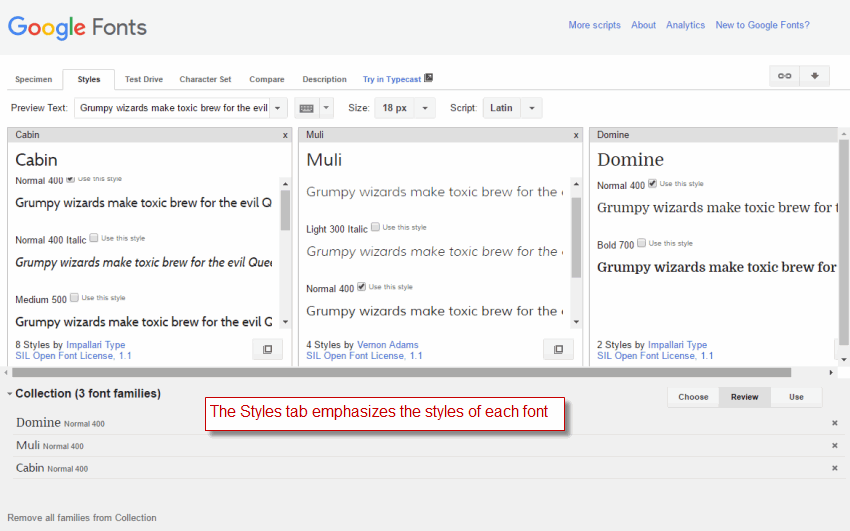
Task: Open the keyboard layout dropdown arrow
Action: [x=326, y=108]
